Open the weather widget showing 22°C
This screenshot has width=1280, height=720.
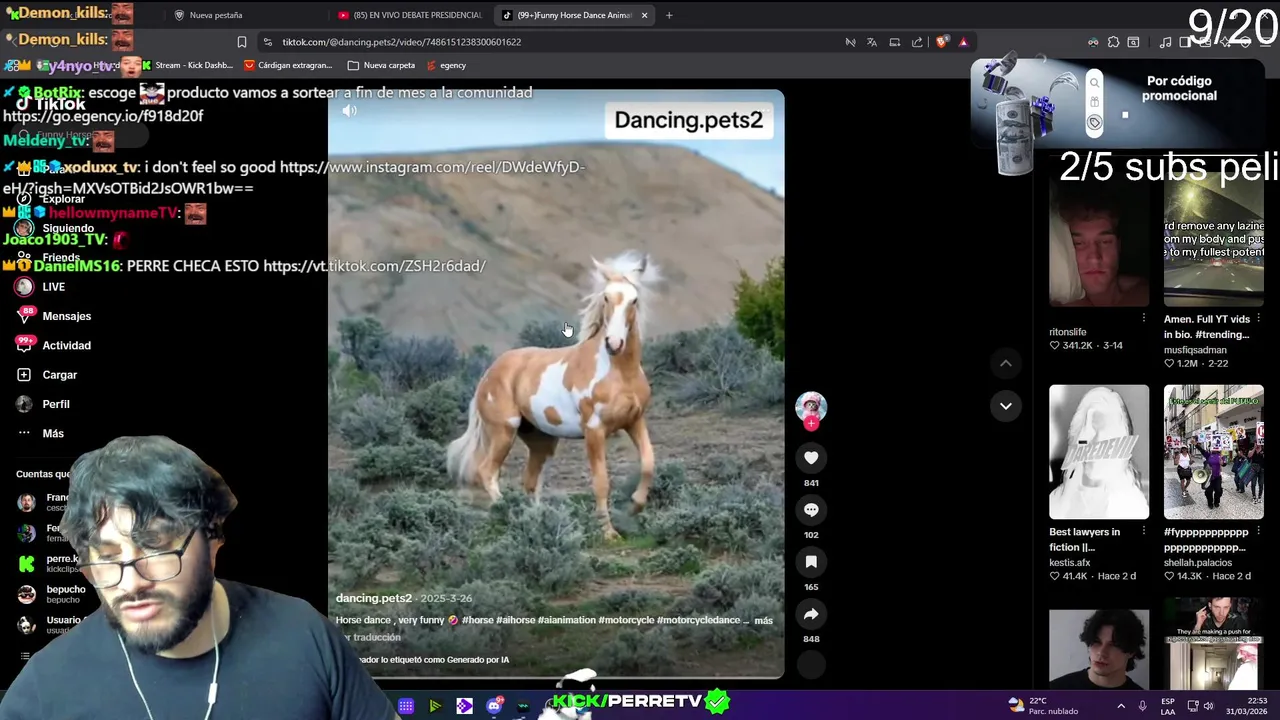pyautogui.click(x=1043, y=705)
